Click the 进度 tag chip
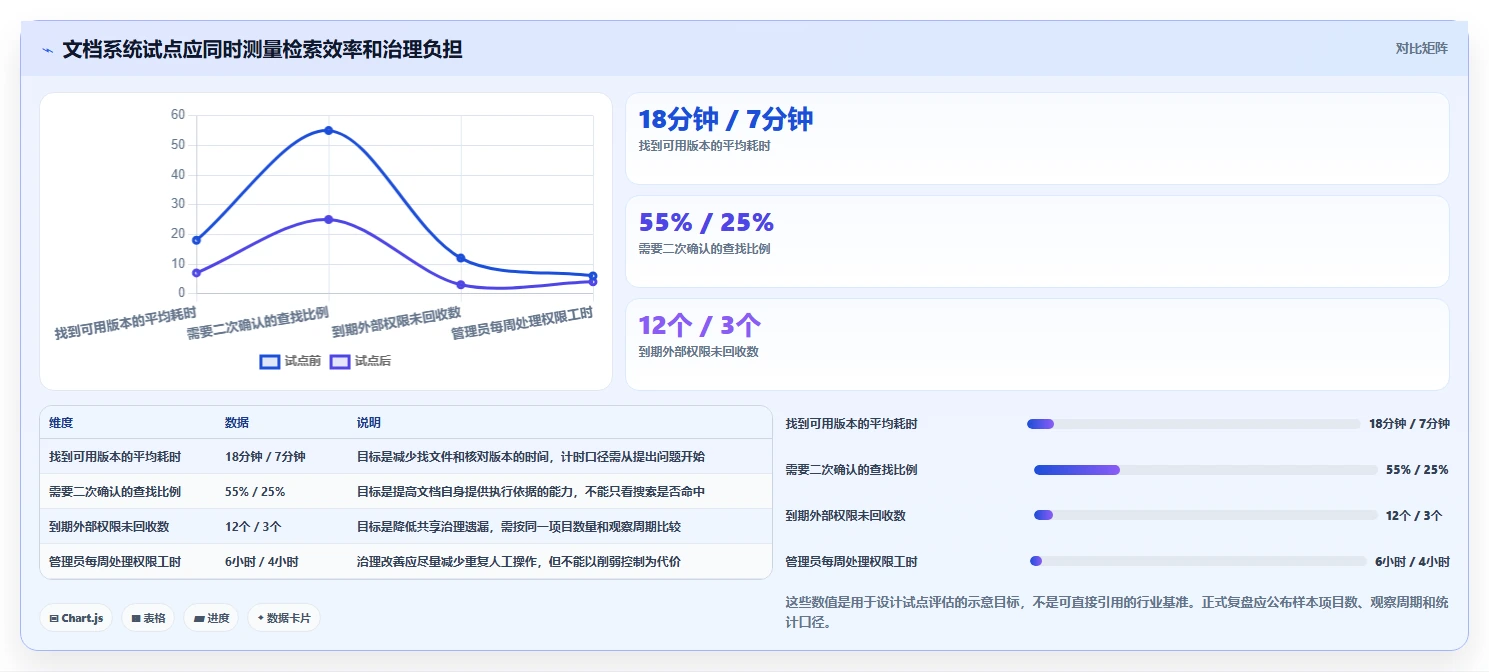The image size is (1489, 672). click(211, 618)
